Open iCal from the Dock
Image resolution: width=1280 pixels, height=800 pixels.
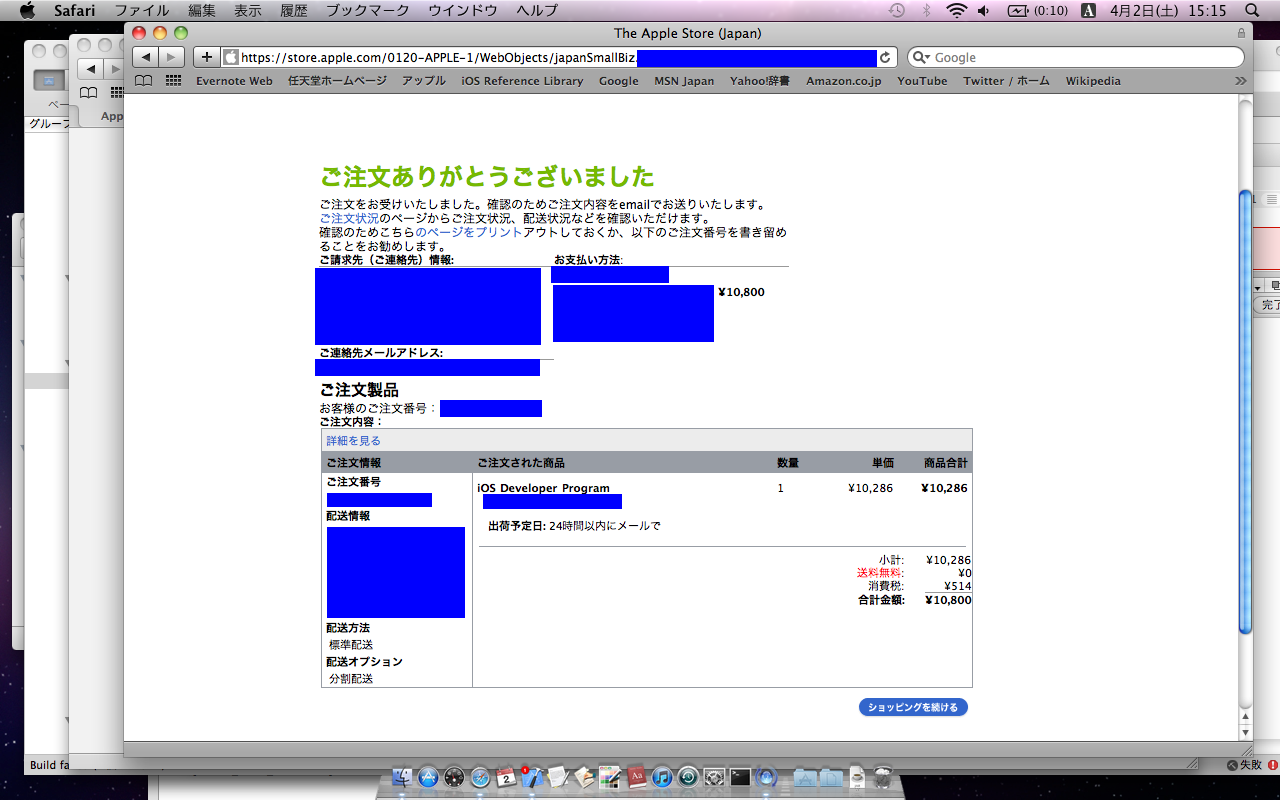click(x=506, y=777)
